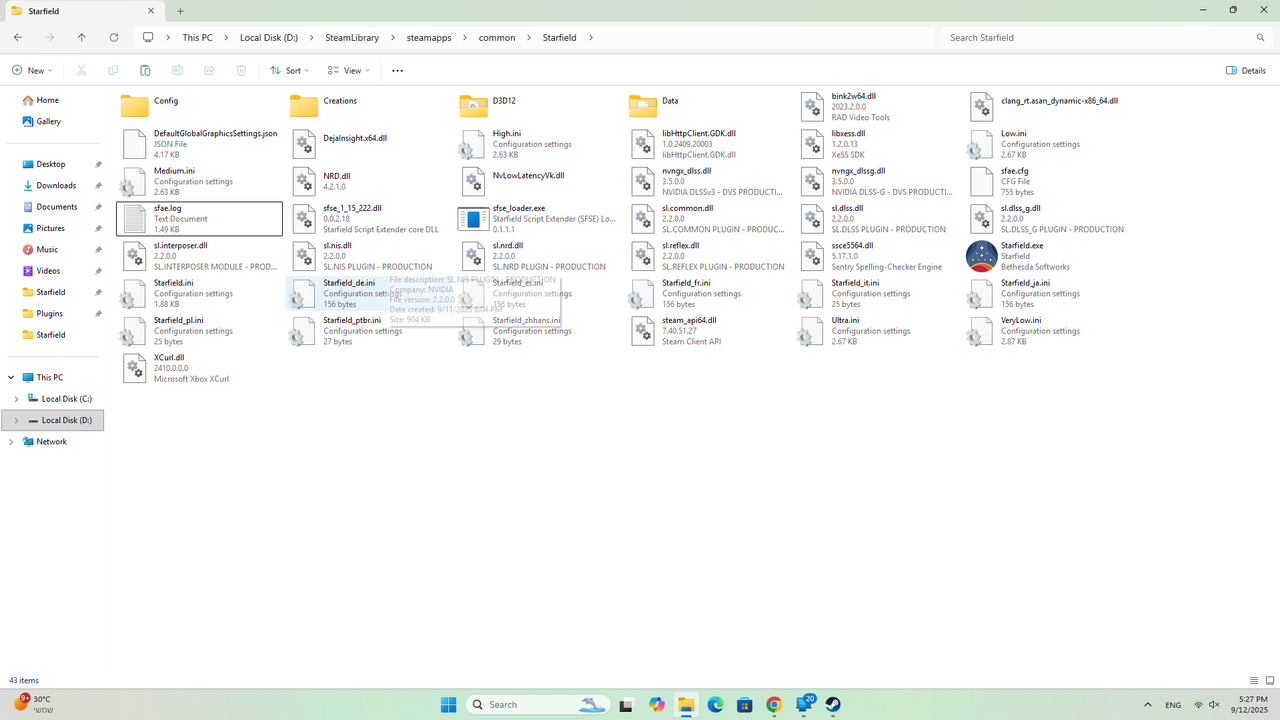The height and width of the screenshot is (720, 1280).
Task: Navigate to Local Disk (D:) in breadcrumb
Action: point(269,37)
